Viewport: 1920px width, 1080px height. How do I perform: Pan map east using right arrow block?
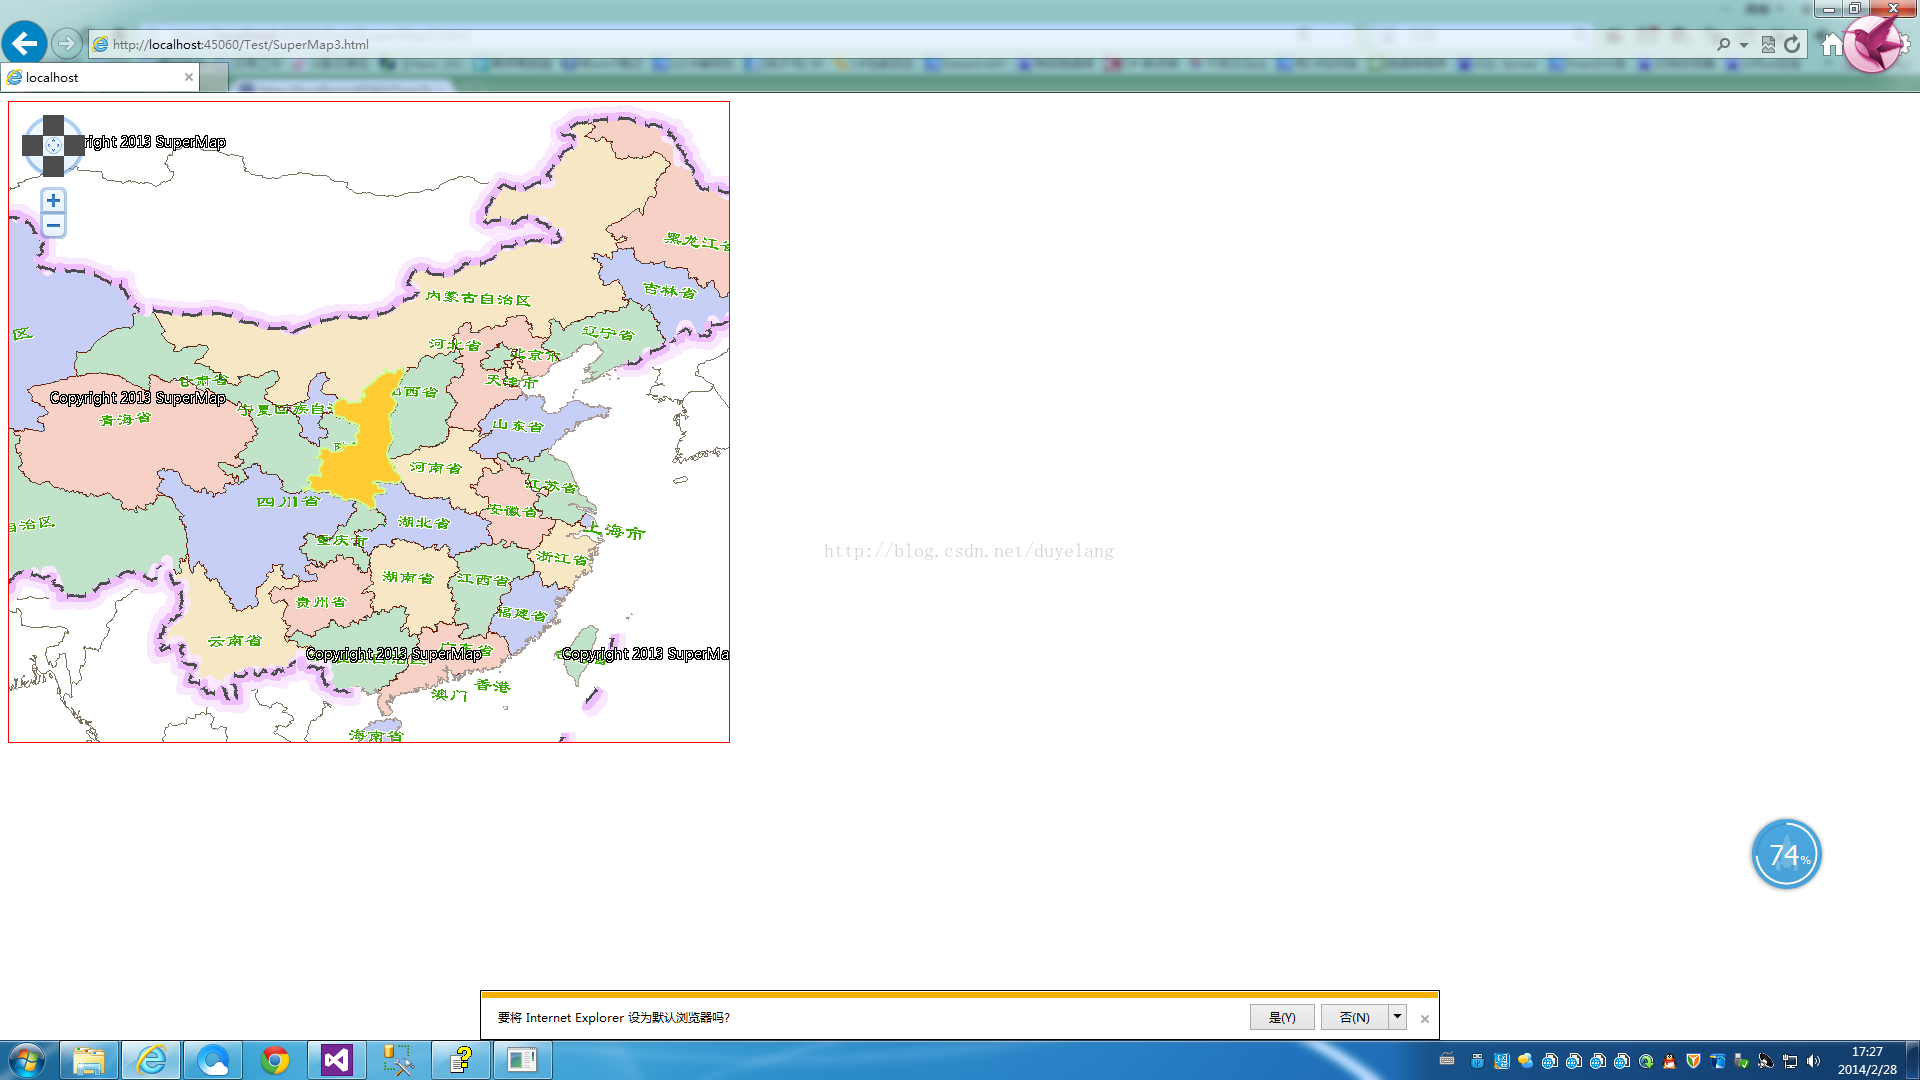point(75,146)
